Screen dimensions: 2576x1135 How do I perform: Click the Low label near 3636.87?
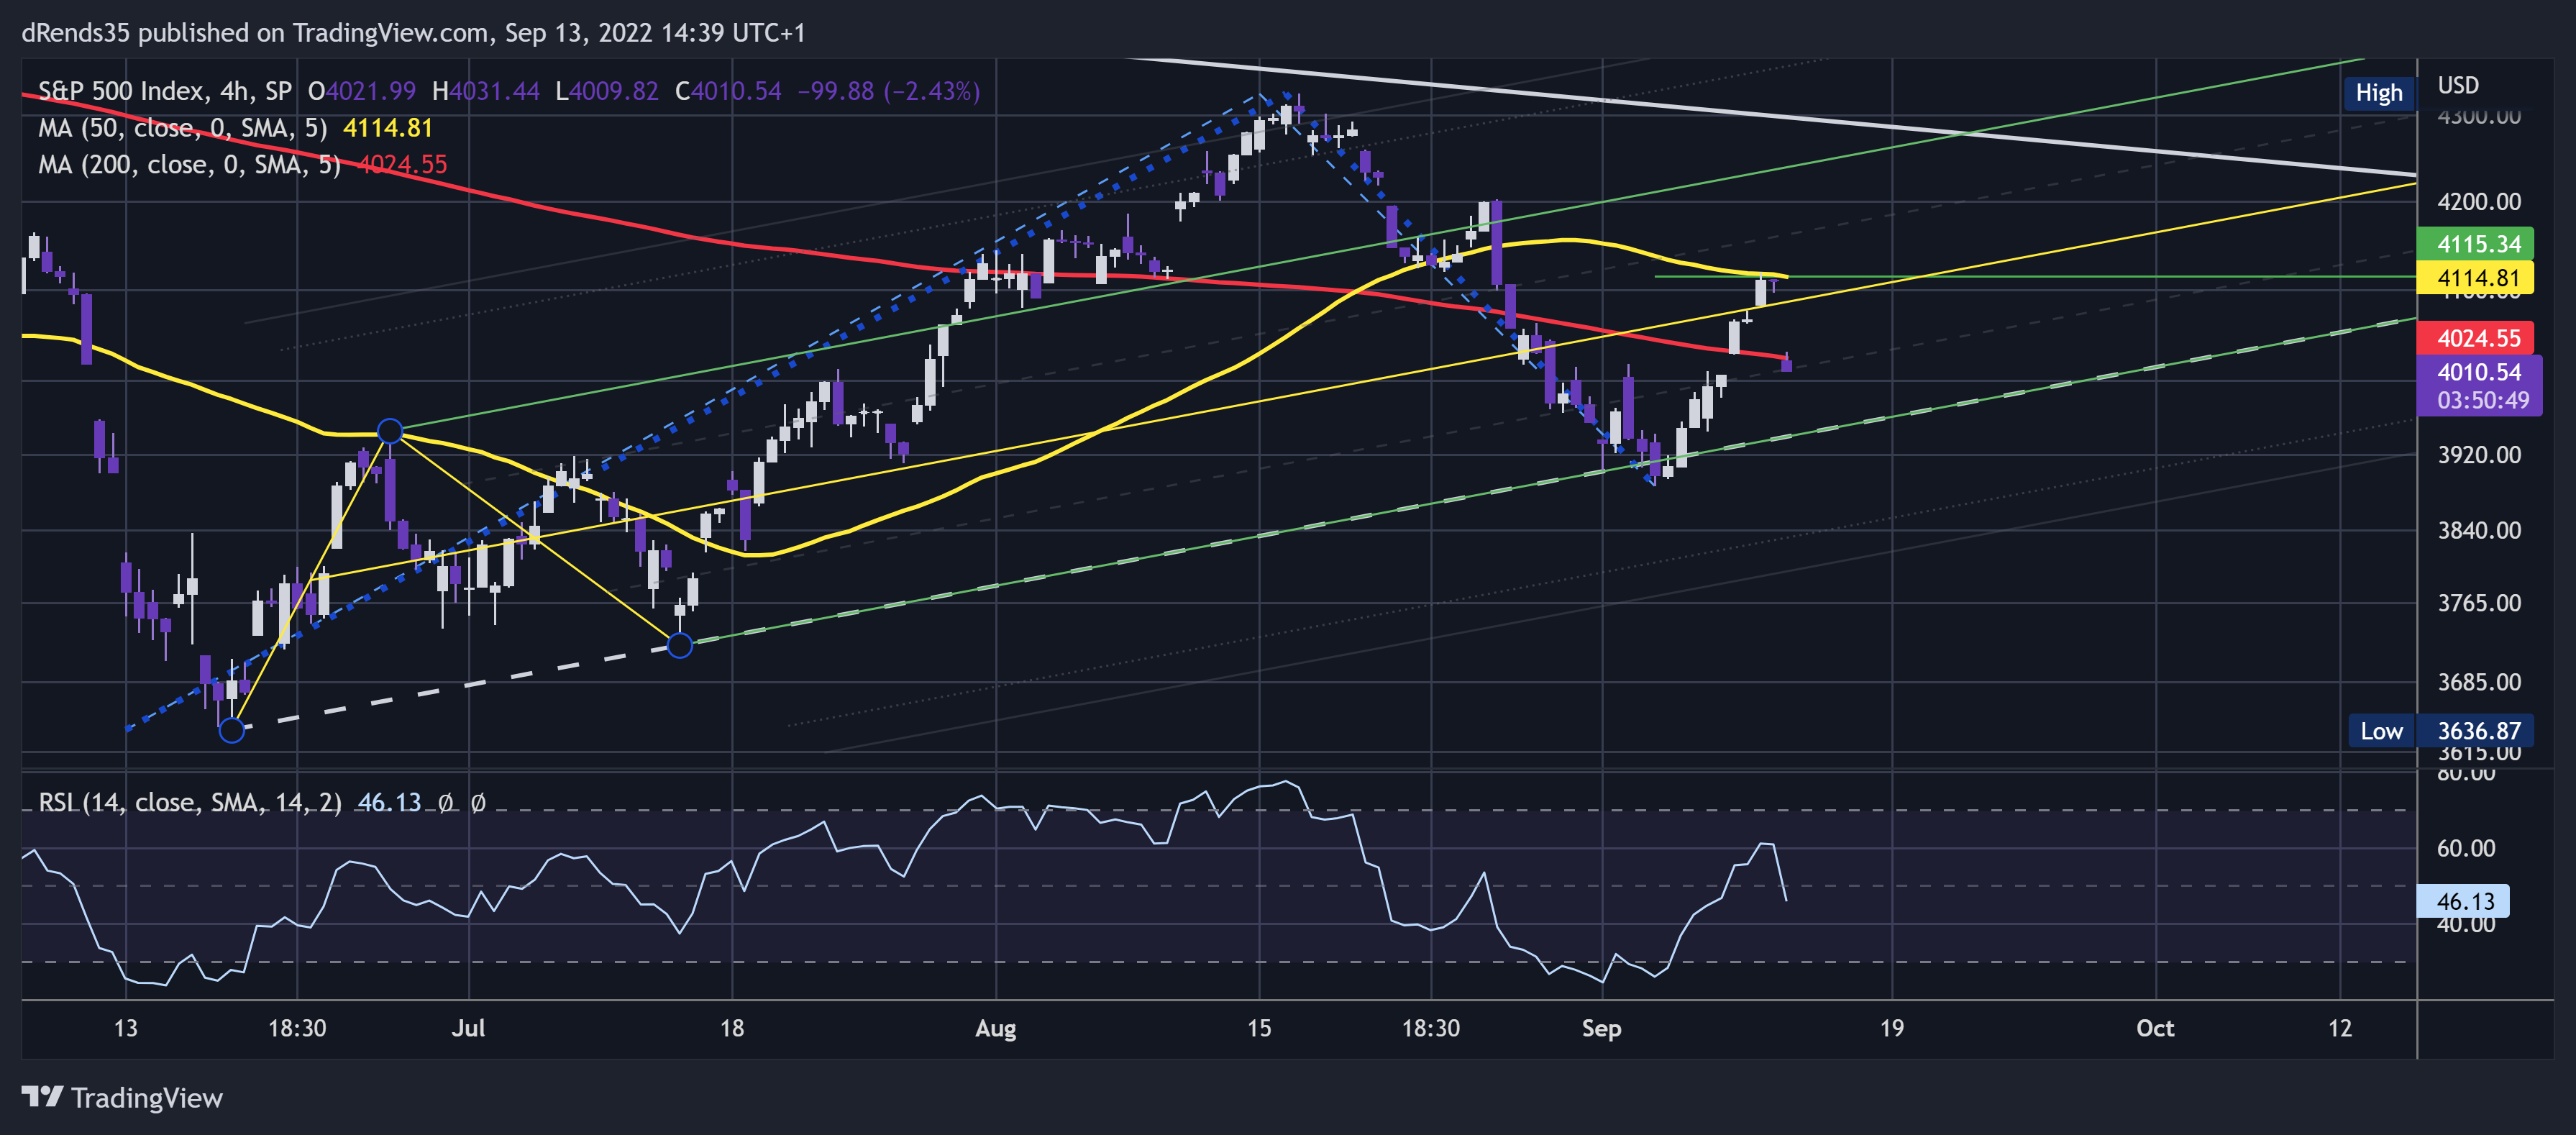tap(2381, 731)
